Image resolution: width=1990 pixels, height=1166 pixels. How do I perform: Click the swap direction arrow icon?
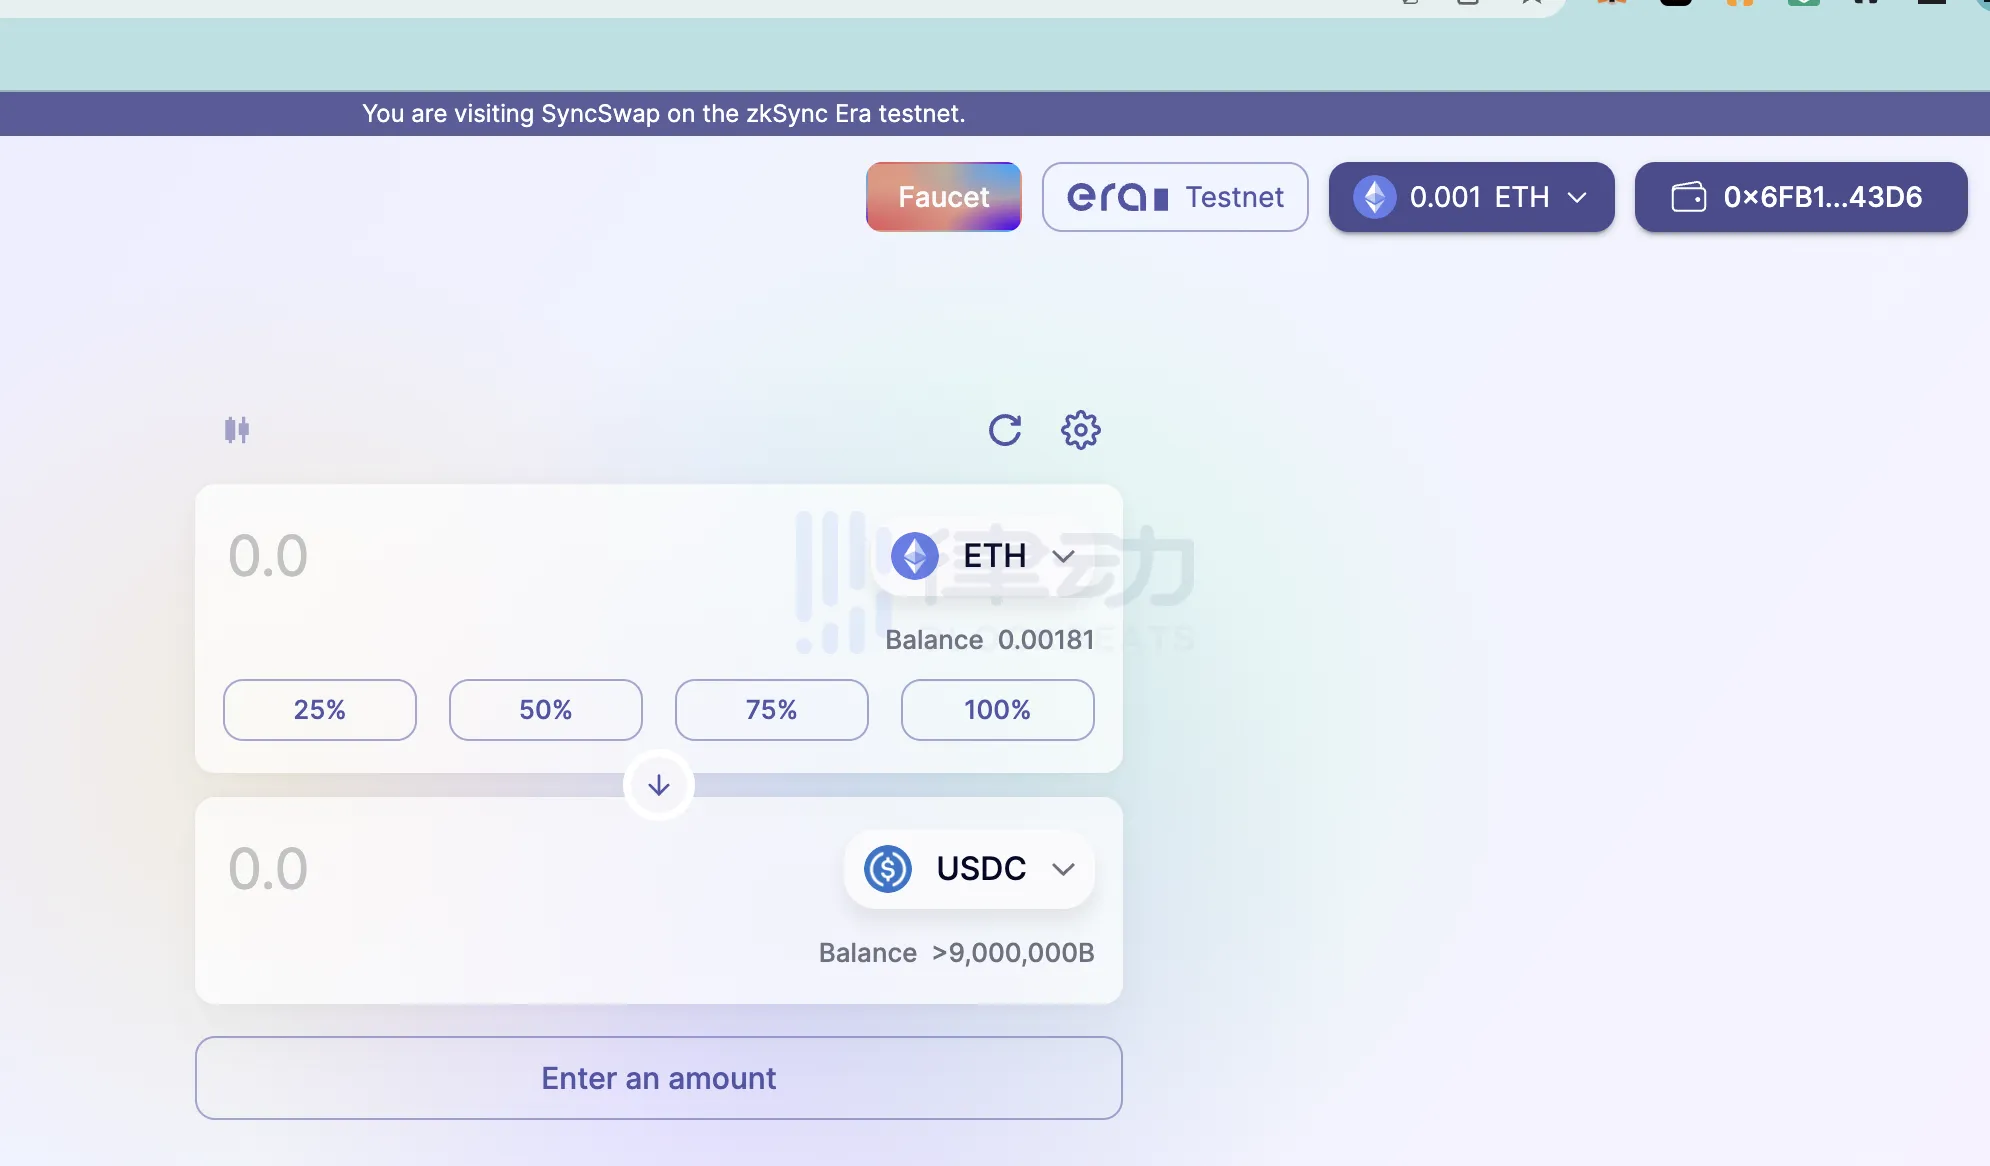(658, 784)
